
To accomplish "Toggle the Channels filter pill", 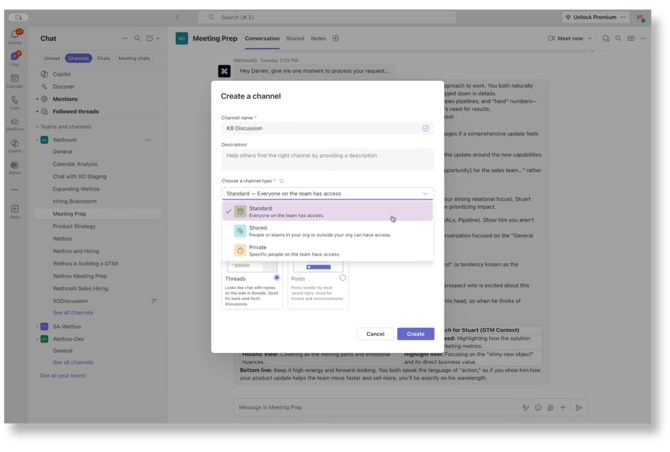I will (x=79, y=58).
